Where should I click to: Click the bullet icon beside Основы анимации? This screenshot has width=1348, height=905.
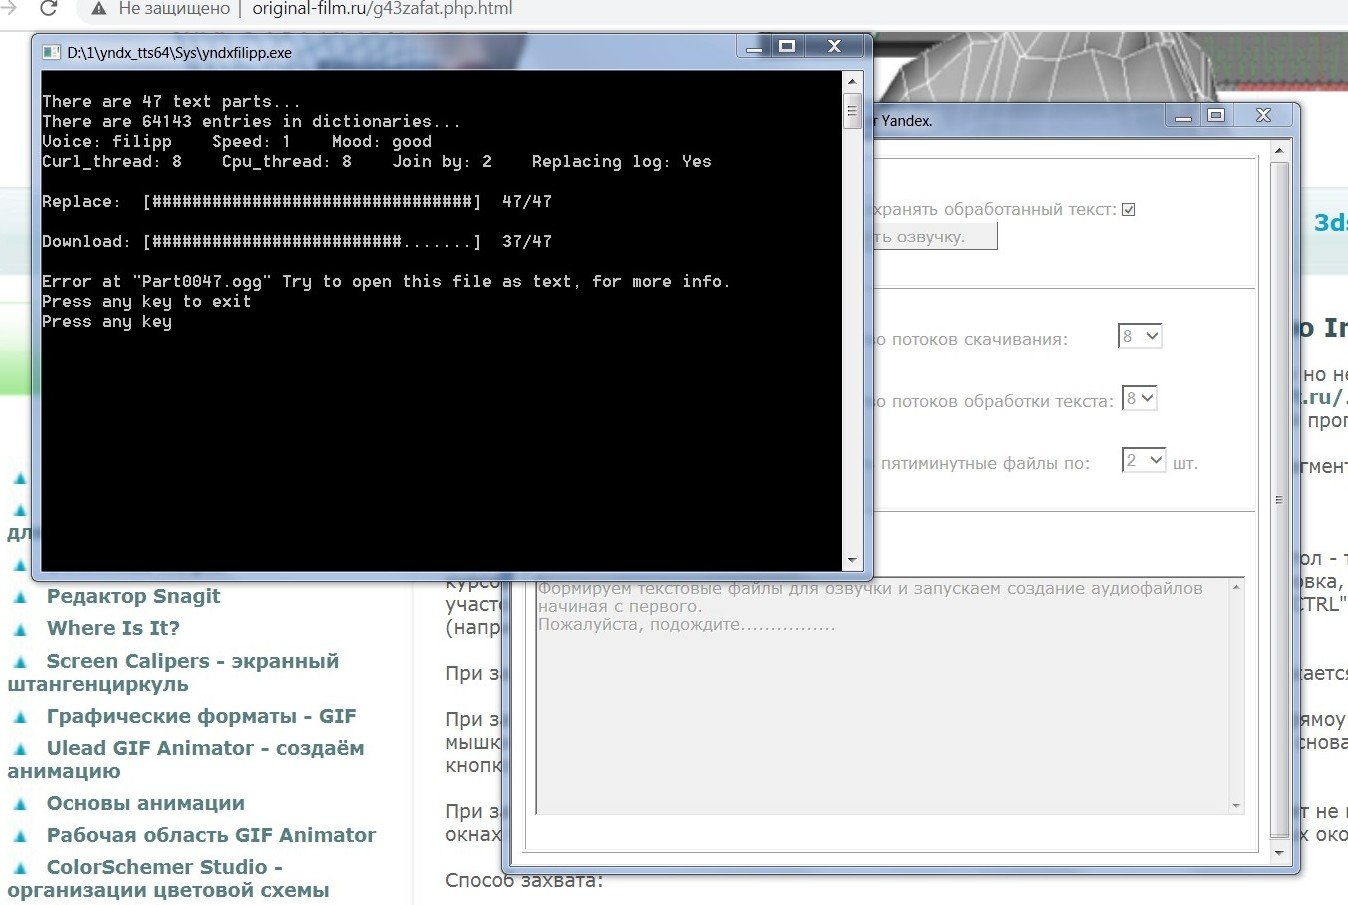[20, 805]
